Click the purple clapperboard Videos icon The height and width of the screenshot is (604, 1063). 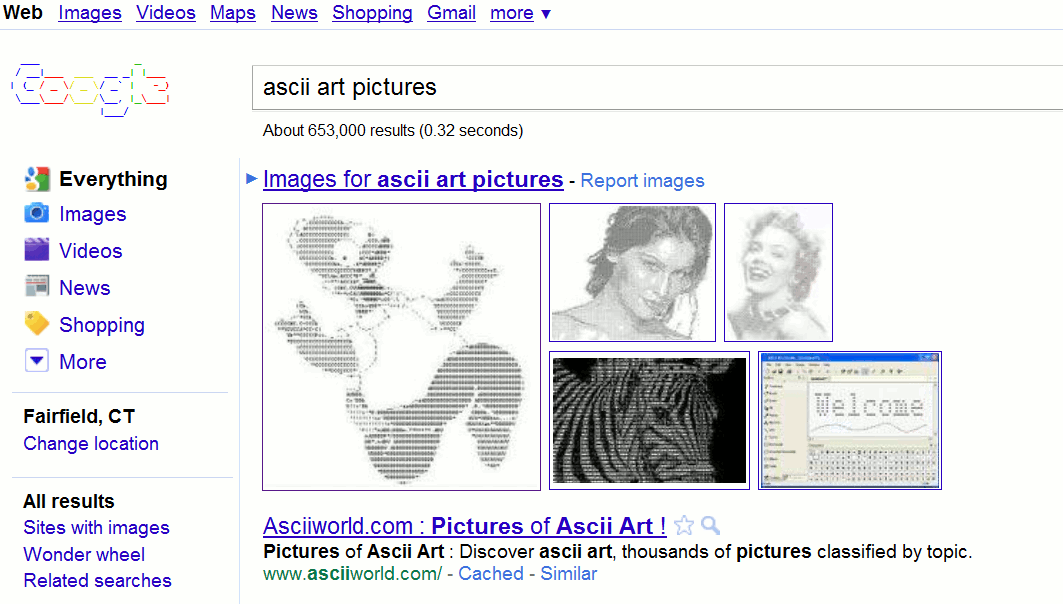tap(37, 250)
